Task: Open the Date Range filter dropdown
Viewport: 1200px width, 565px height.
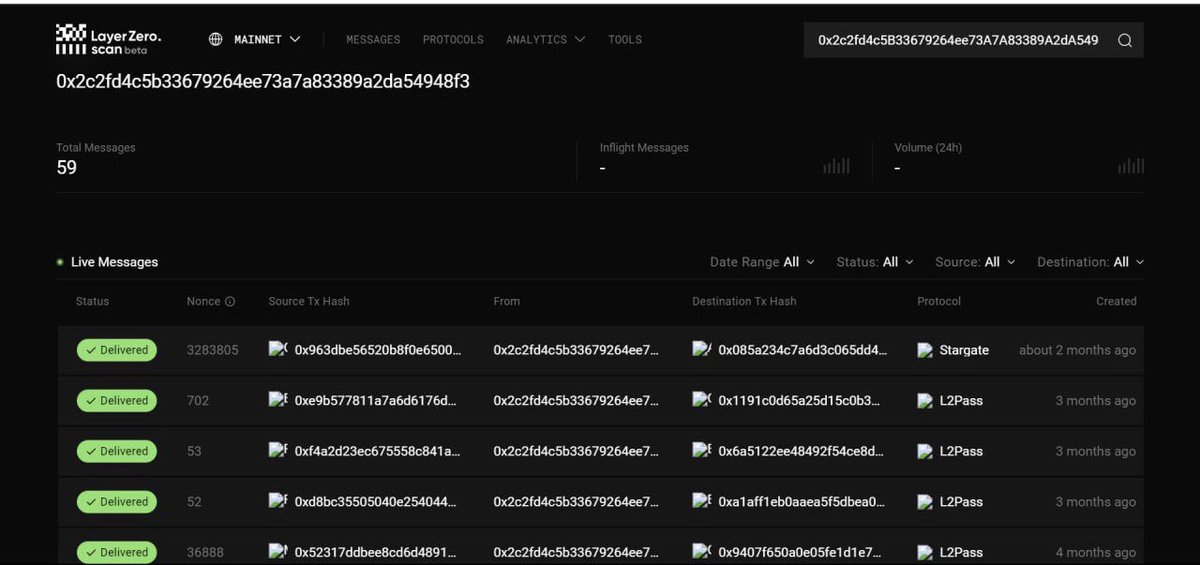Action: (762, 262)
